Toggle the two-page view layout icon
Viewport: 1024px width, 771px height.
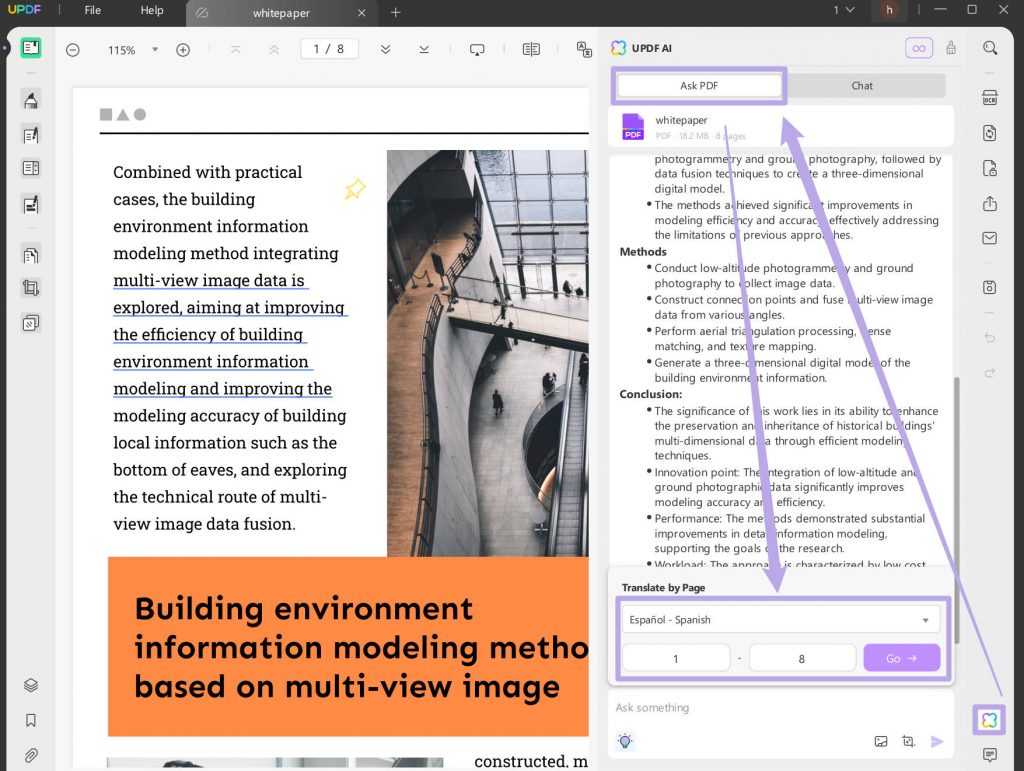point(531,50)
